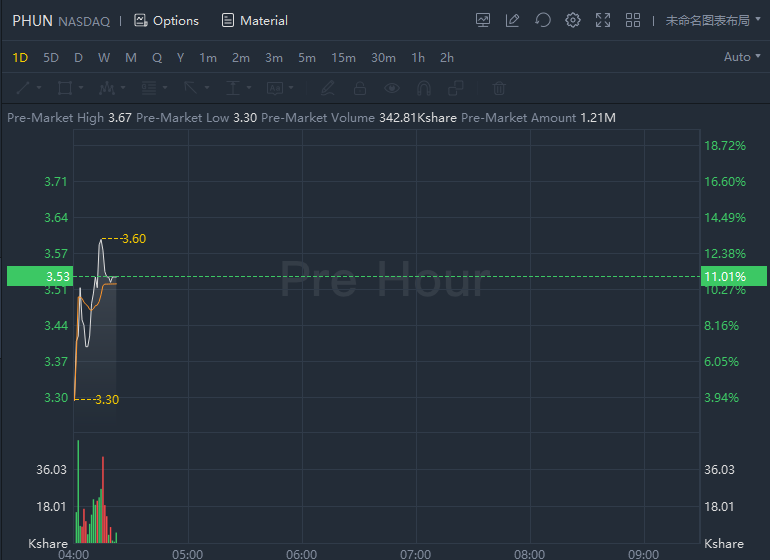
Task: Click the current price label 3.53
Action: click(40, 276)
